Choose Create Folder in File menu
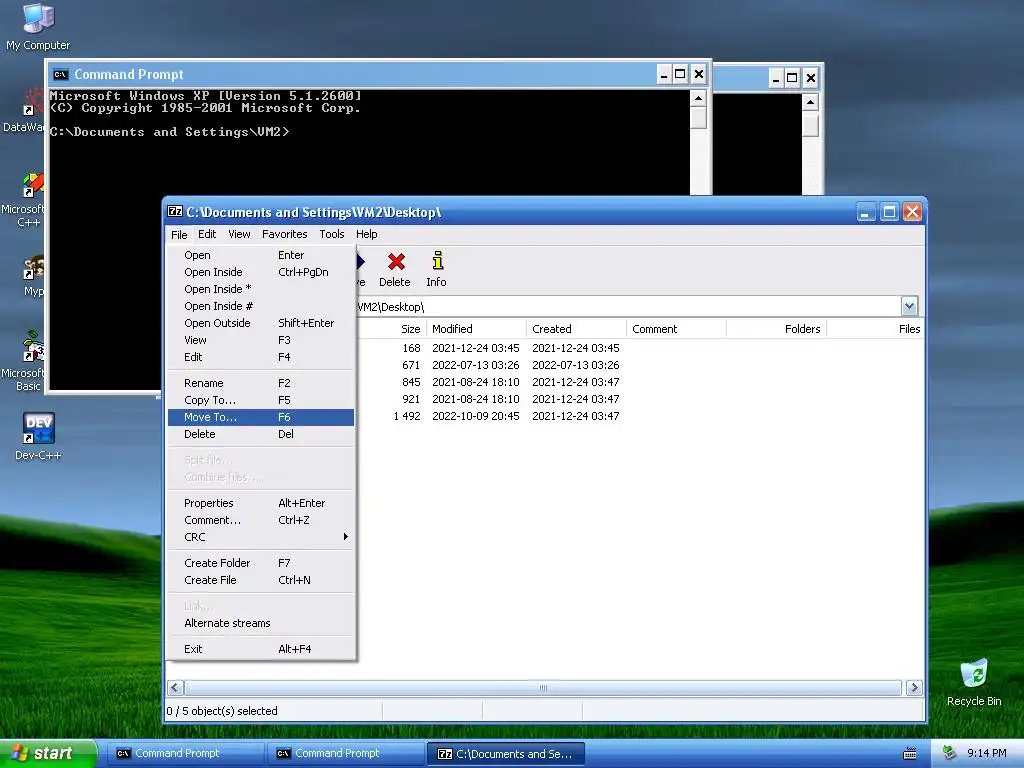Screen dimensions: 1024x768 point(261,563)
